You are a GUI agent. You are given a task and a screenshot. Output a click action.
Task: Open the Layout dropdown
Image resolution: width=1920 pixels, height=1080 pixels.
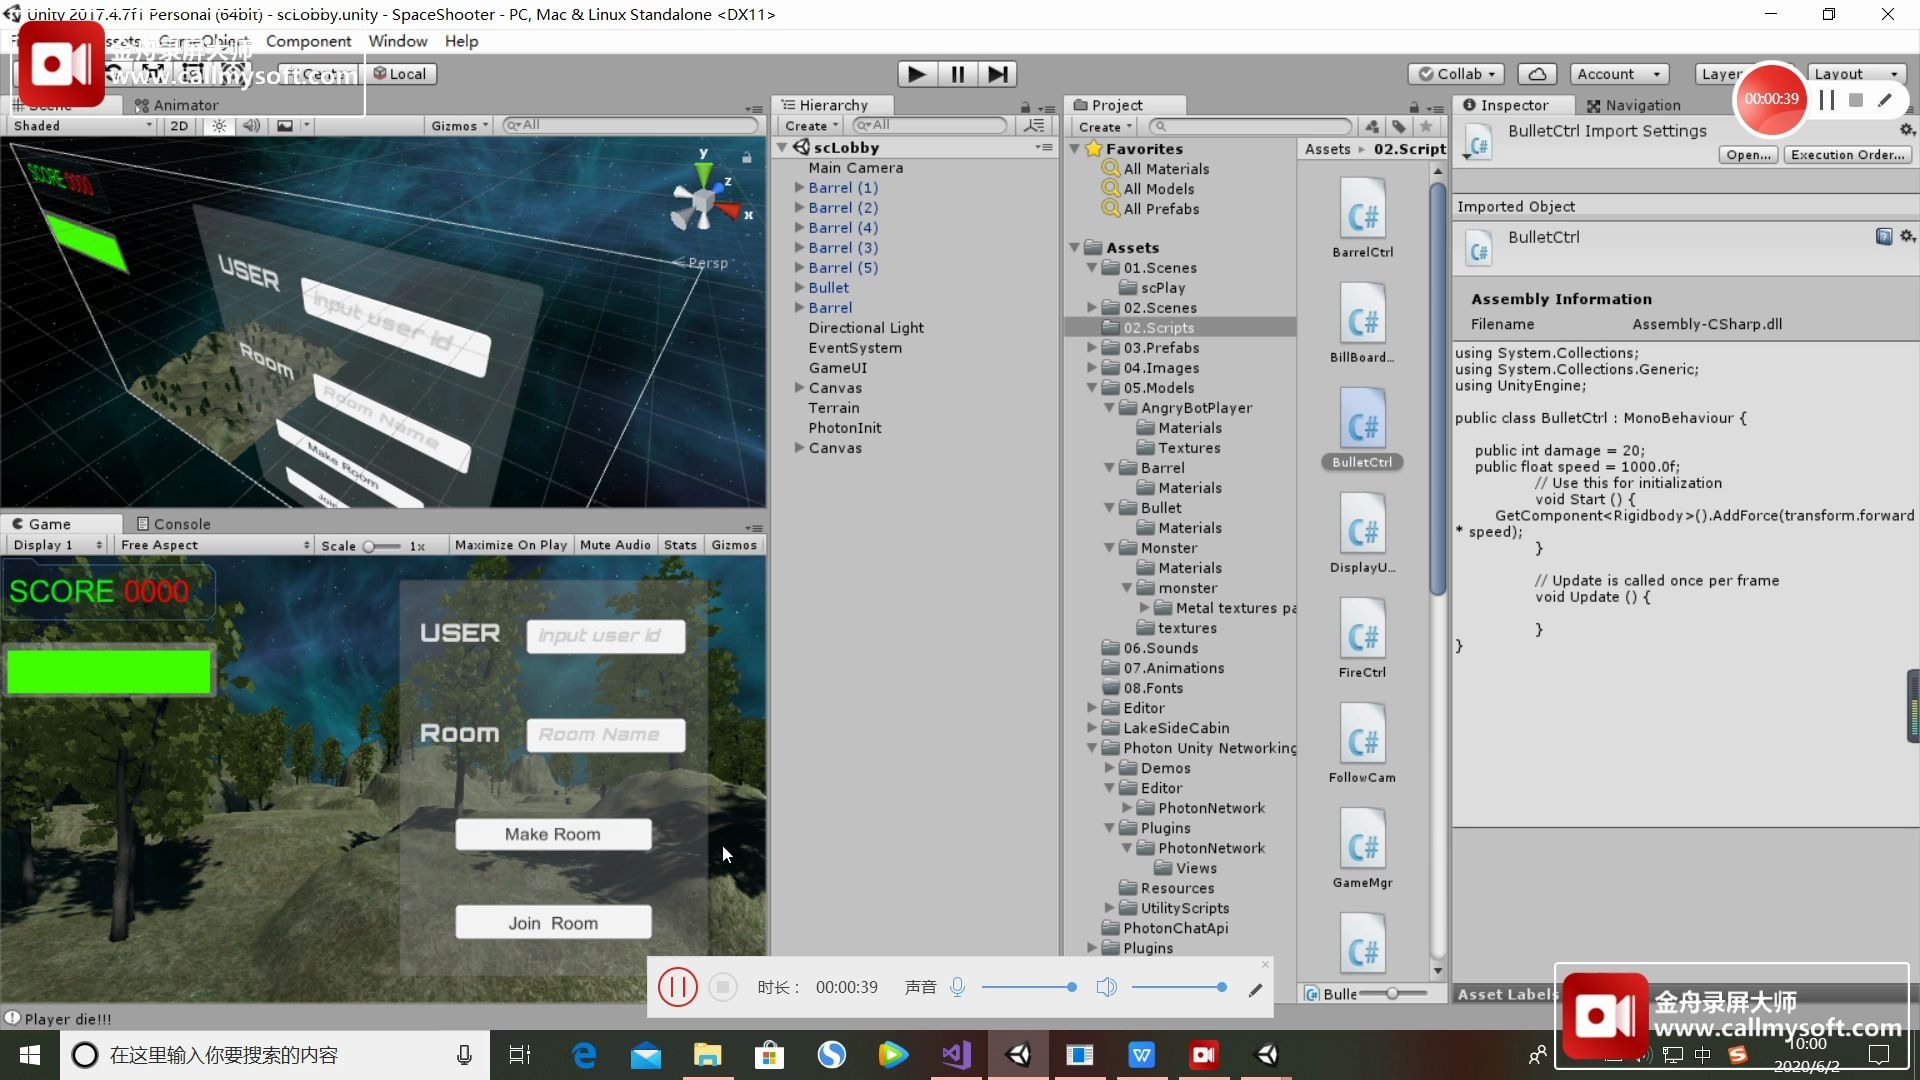coord(1855,73)
